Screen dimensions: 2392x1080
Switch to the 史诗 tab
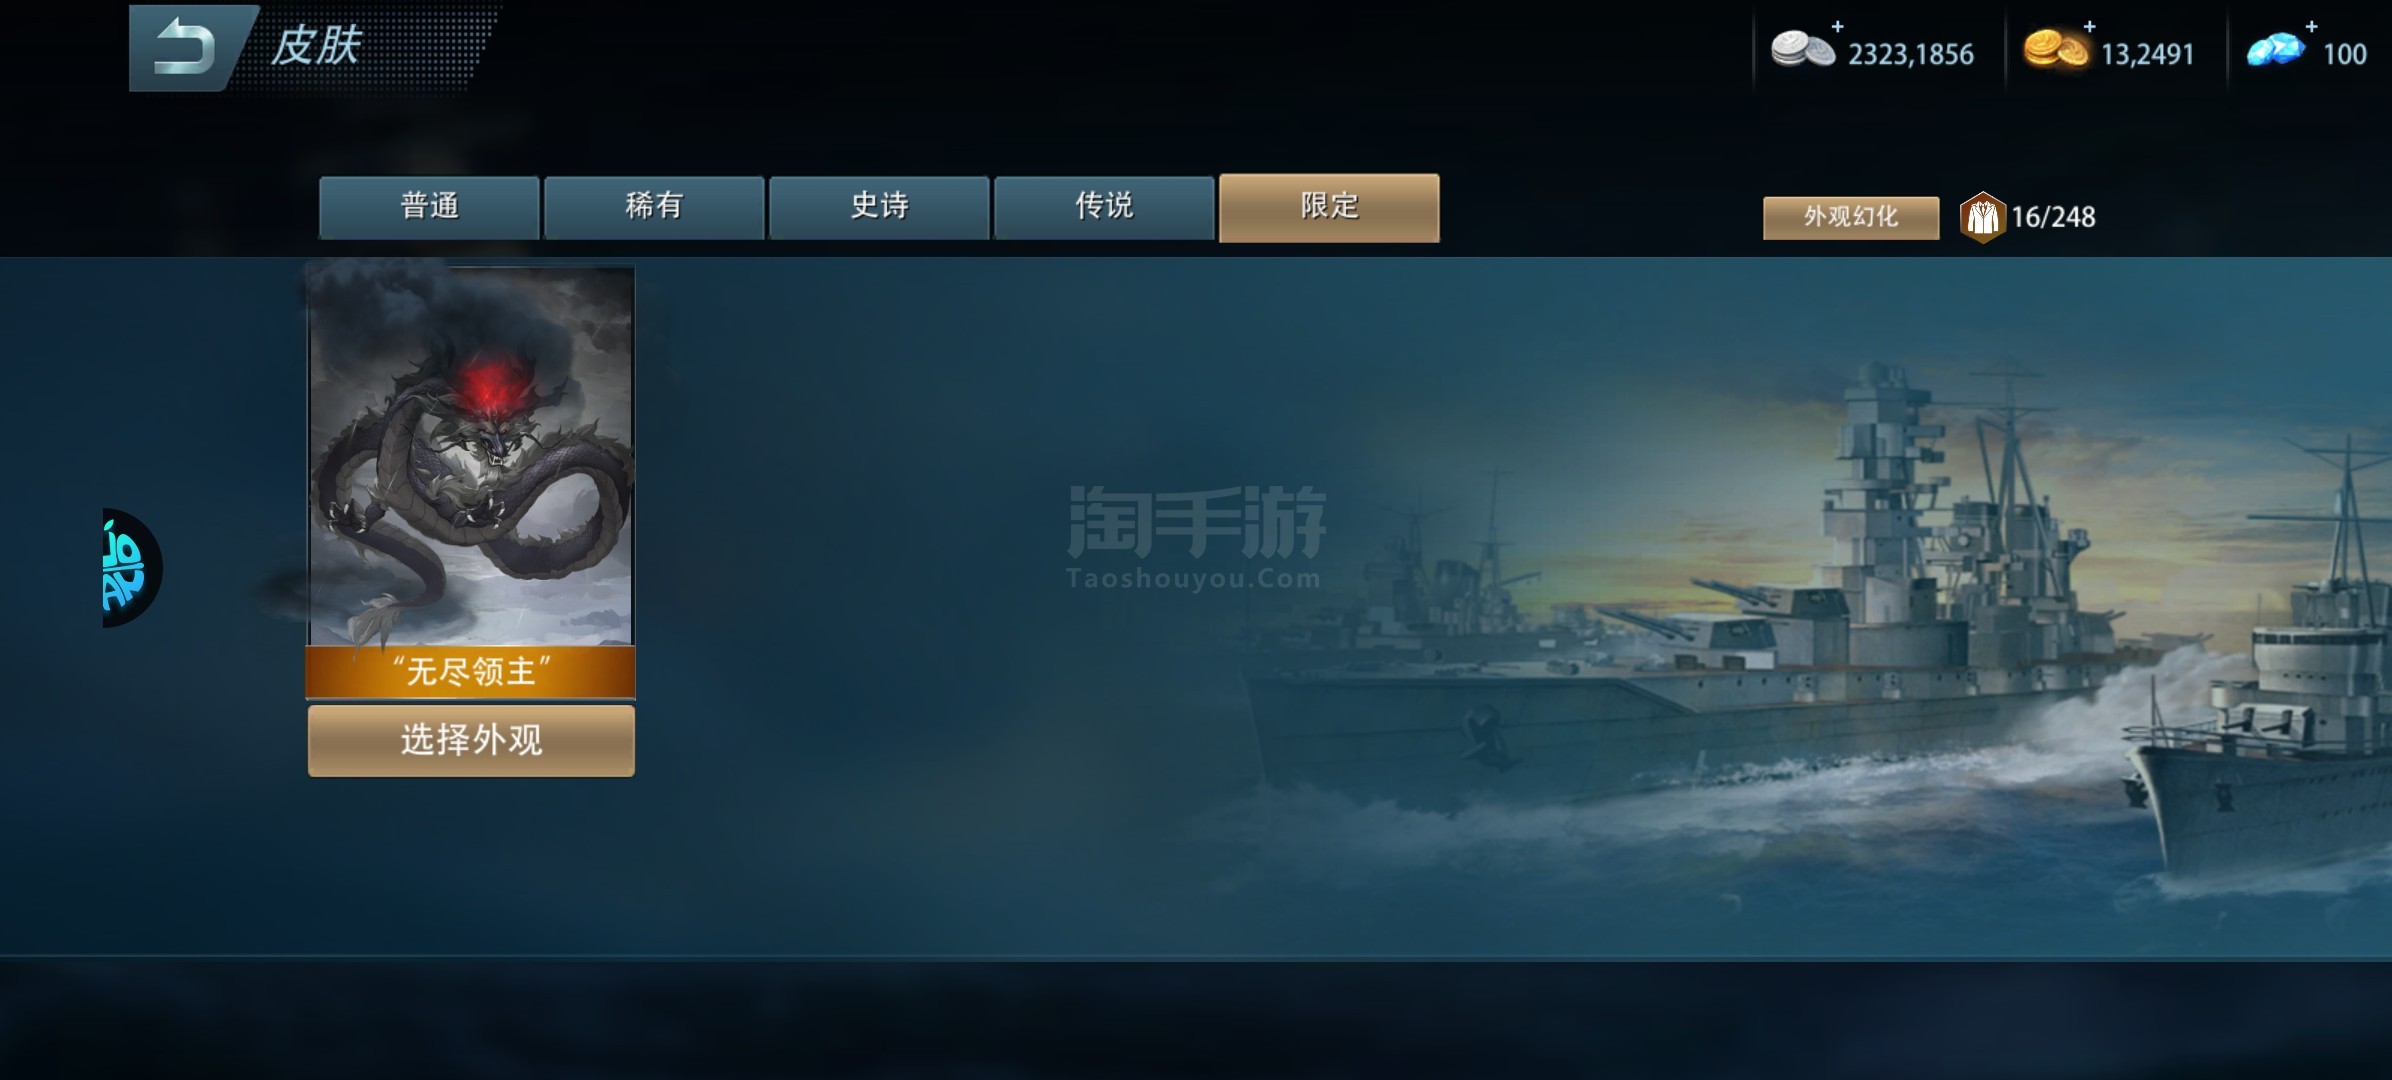(x=879, y=207)
